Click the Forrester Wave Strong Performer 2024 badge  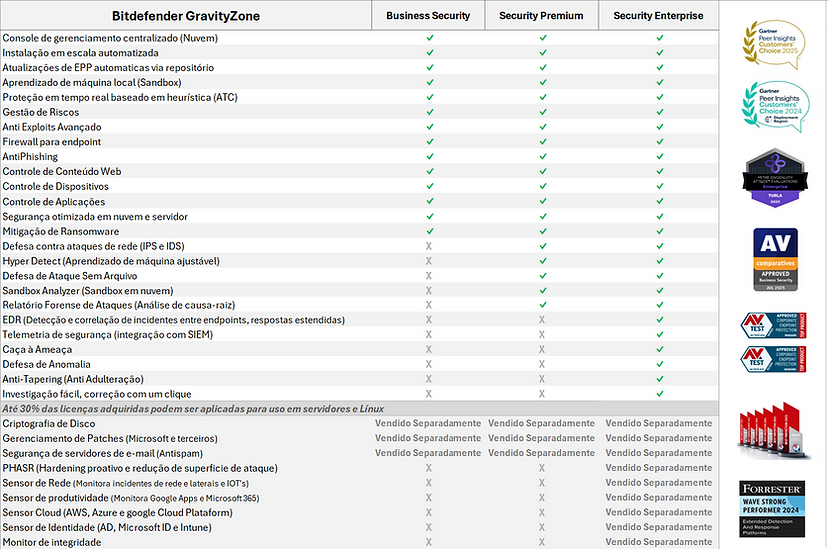(772, 509)
